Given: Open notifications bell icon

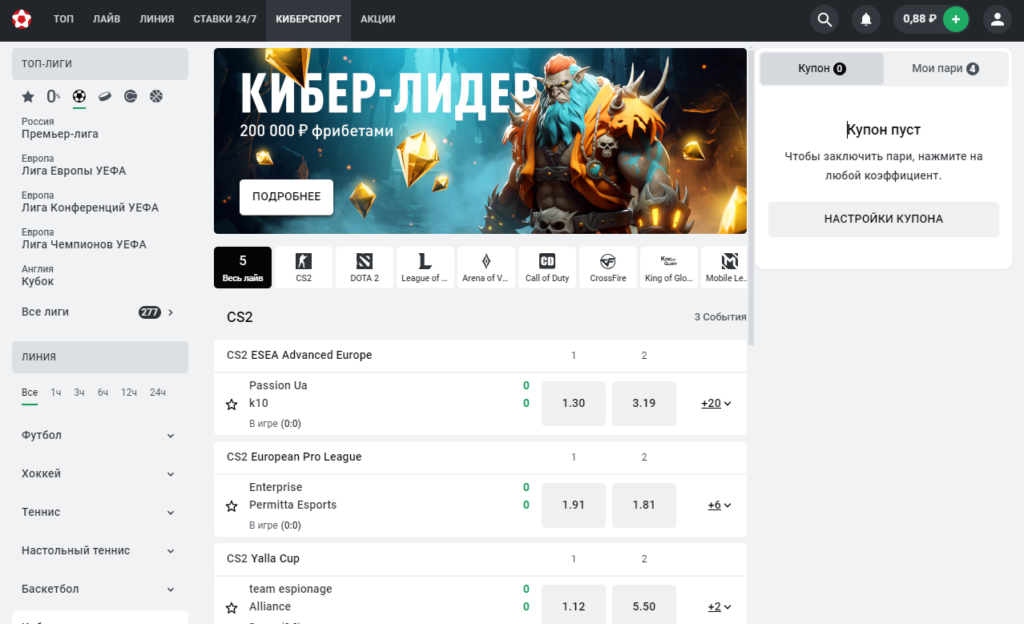Looking at the screenshot, I should (x=866, y=19).
